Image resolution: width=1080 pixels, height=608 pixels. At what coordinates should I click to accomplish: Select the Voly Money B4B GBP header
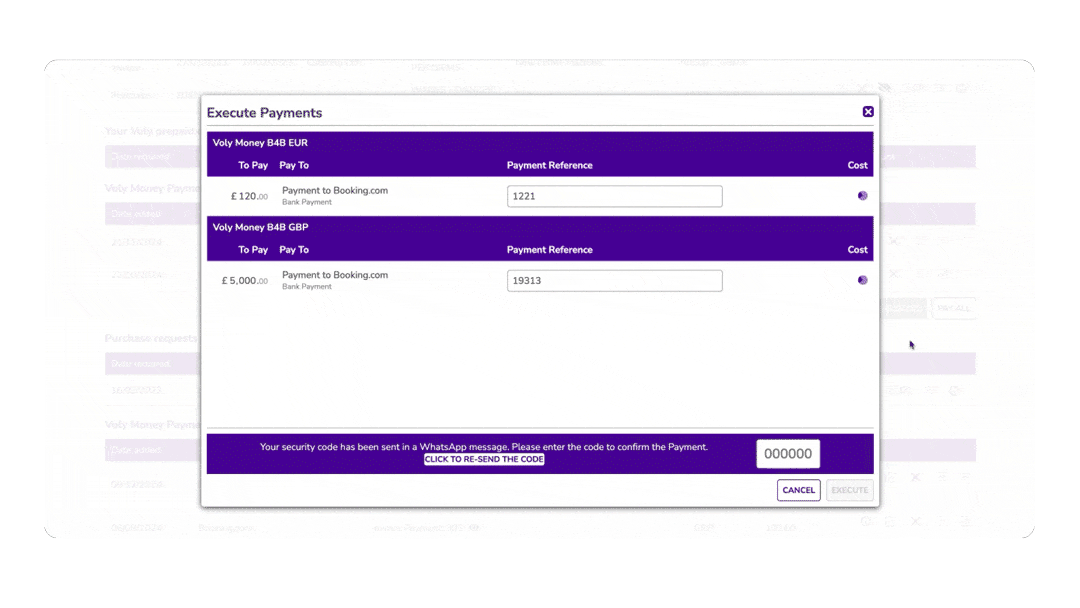tap(260, 227)
